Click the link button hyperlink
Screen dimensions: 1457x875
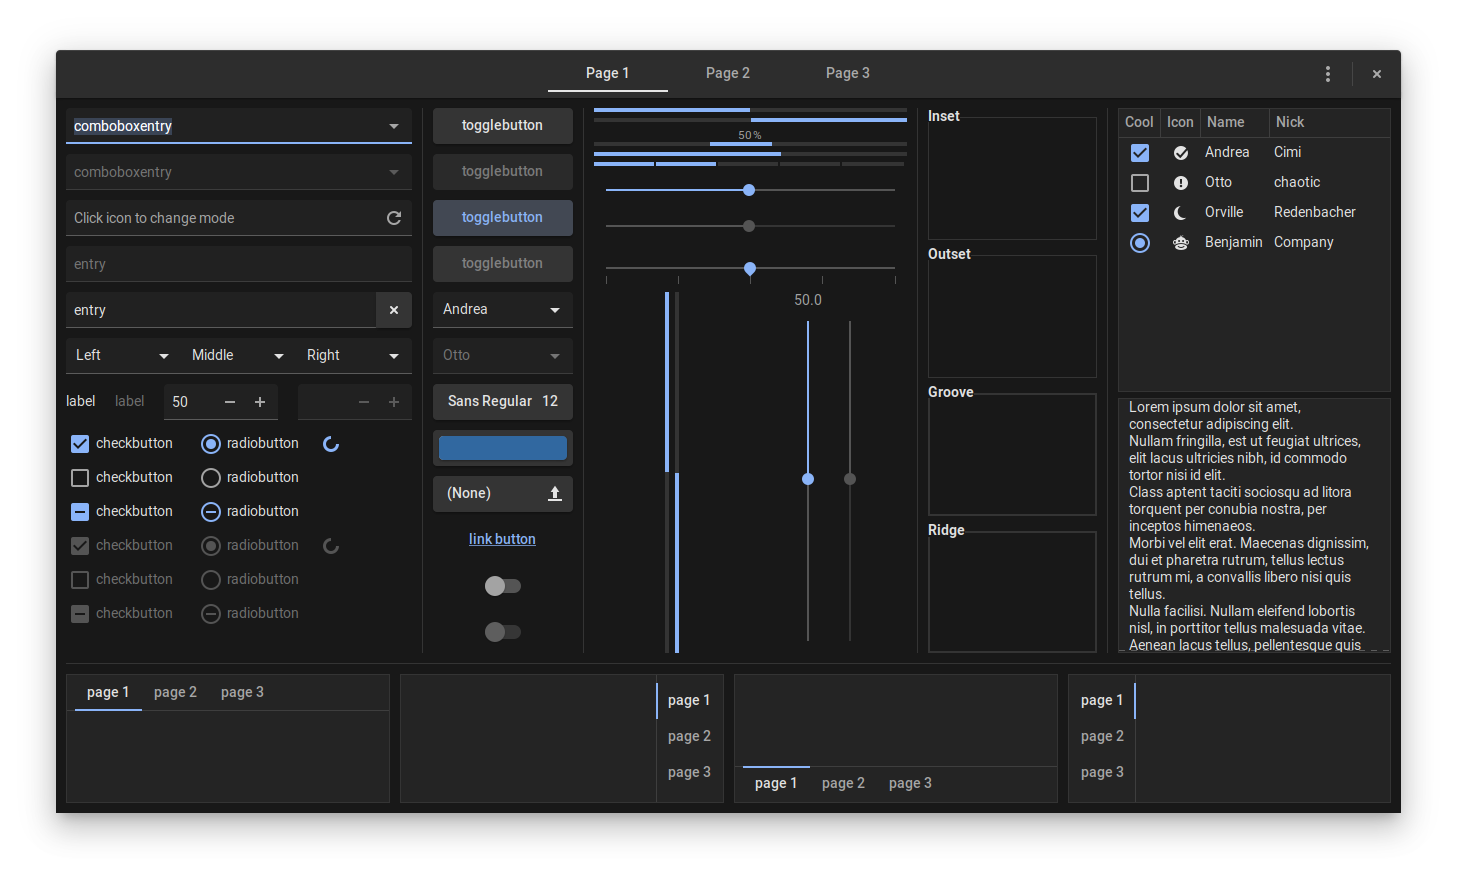[x=502, y=539]
